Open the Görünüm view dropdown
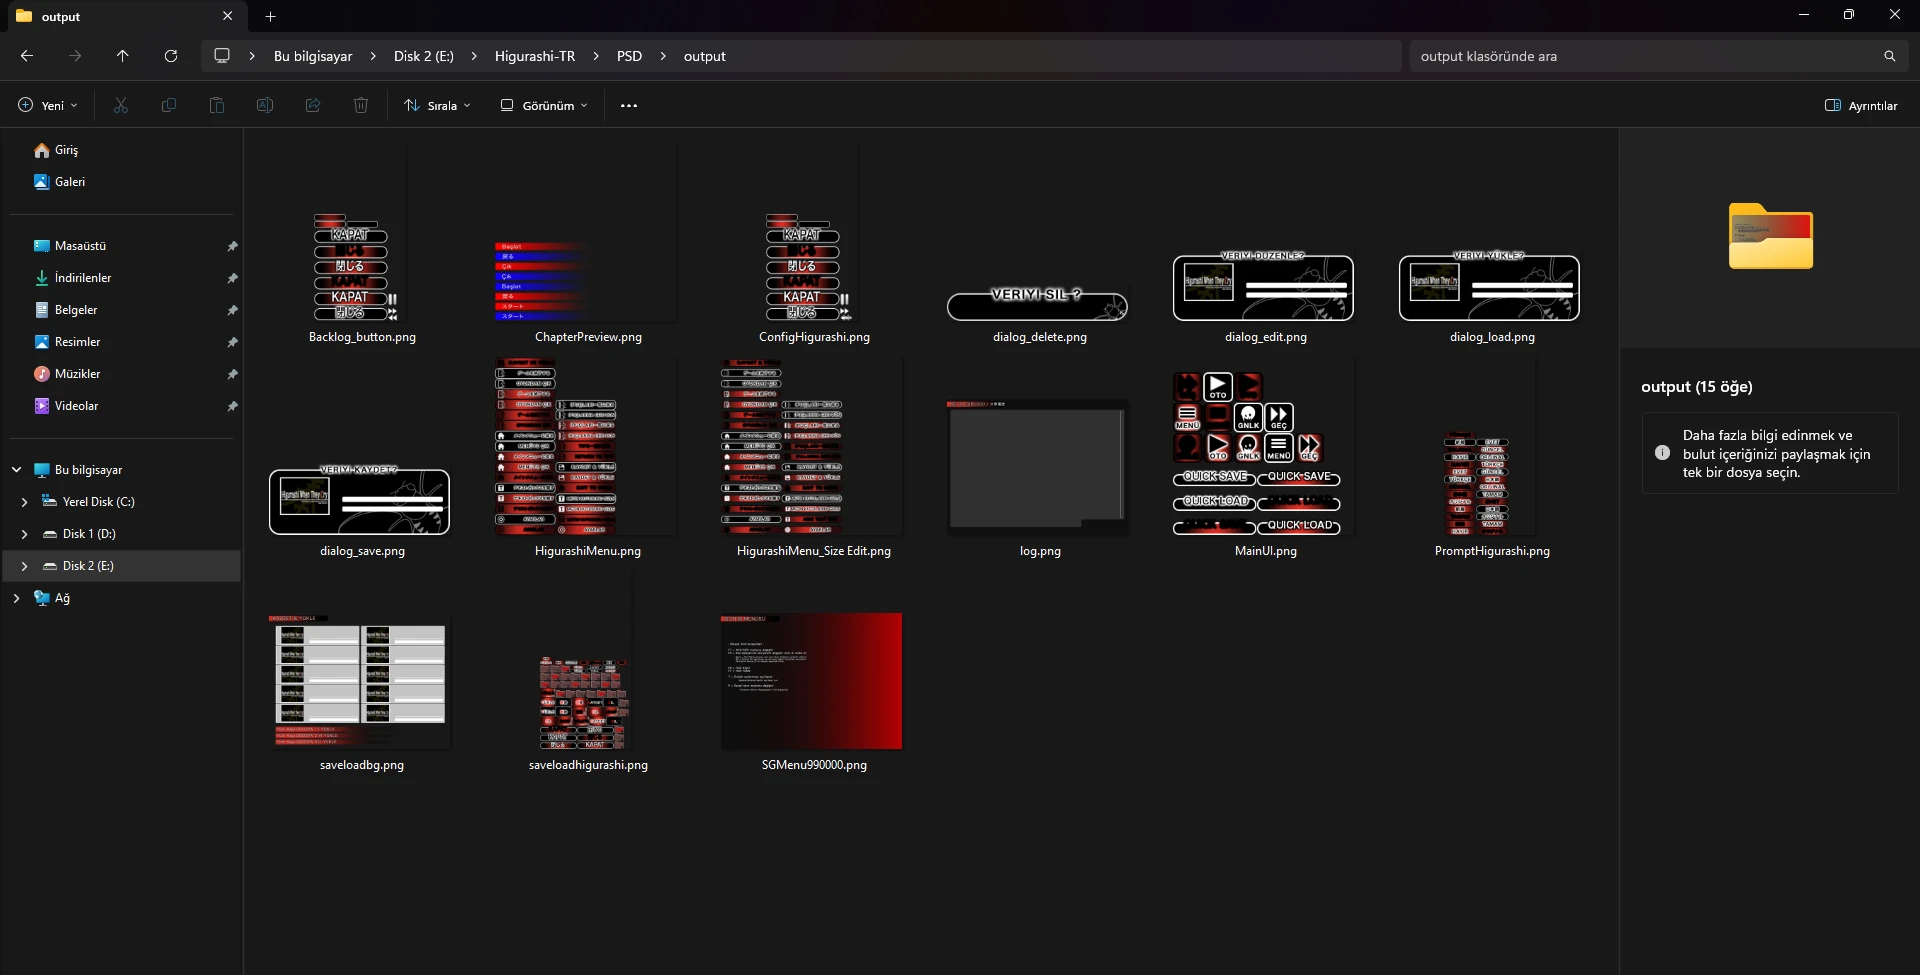 (x=544, y=105)
